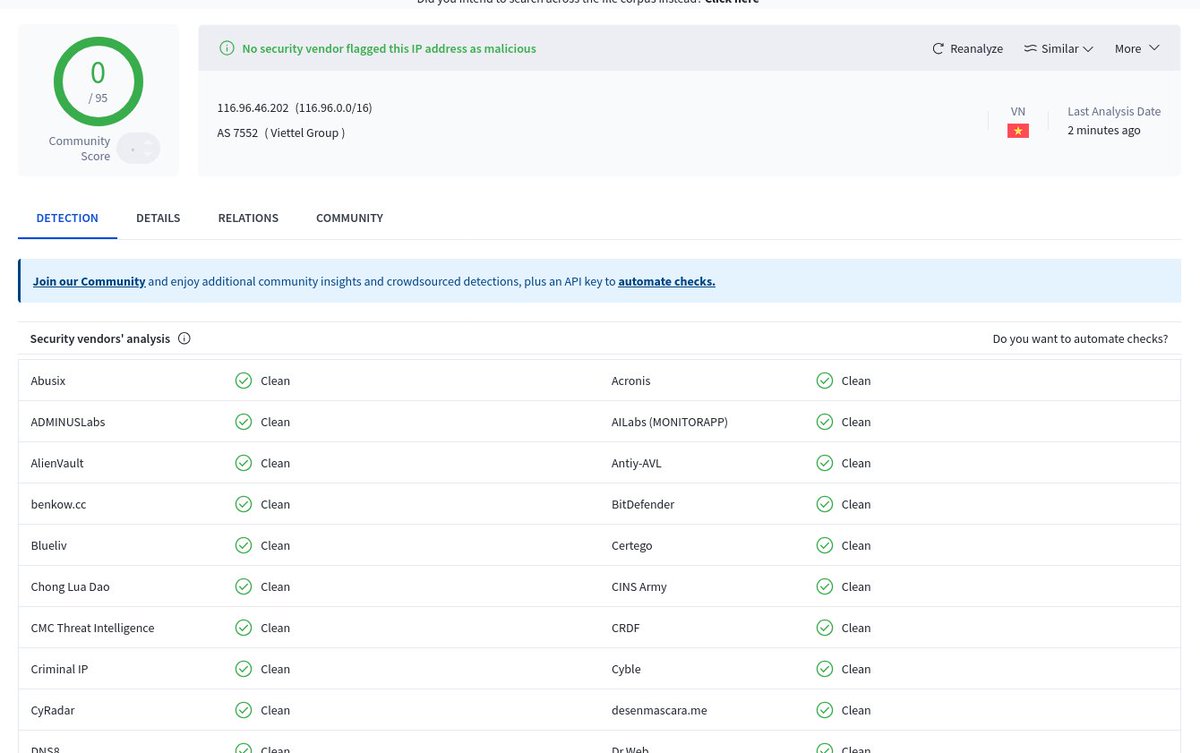The height and width of the screenshot is (753, 1200).
Task: Click the Certego vendor name
Action: tap(632, 545)
